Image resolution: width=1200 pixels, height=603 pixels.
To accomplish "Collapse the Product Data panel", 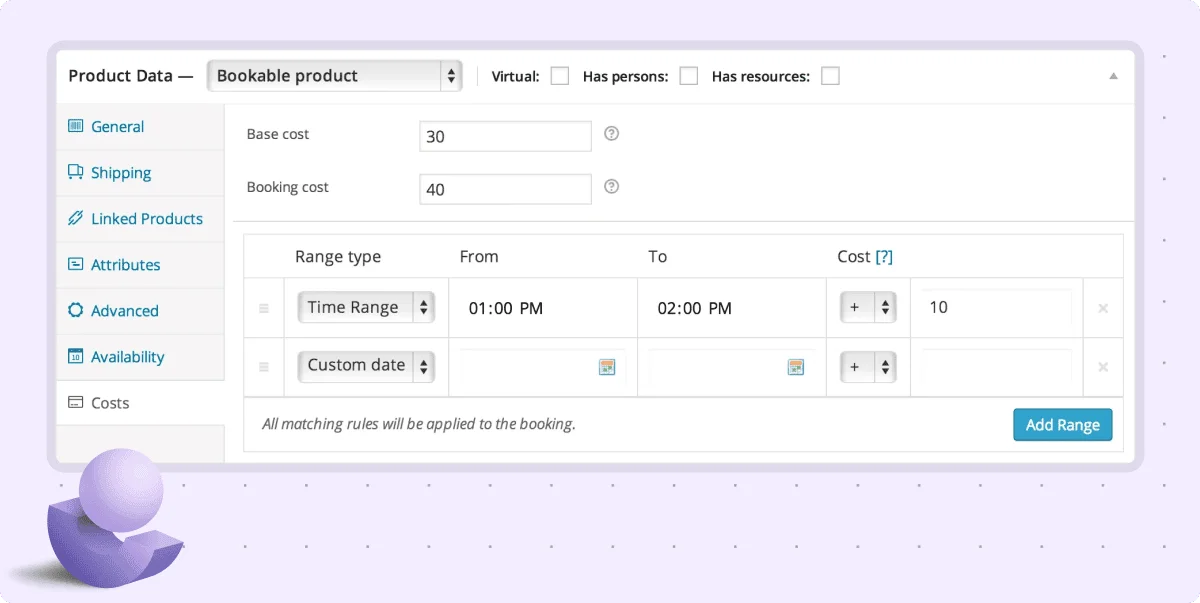I will 1114,76.
